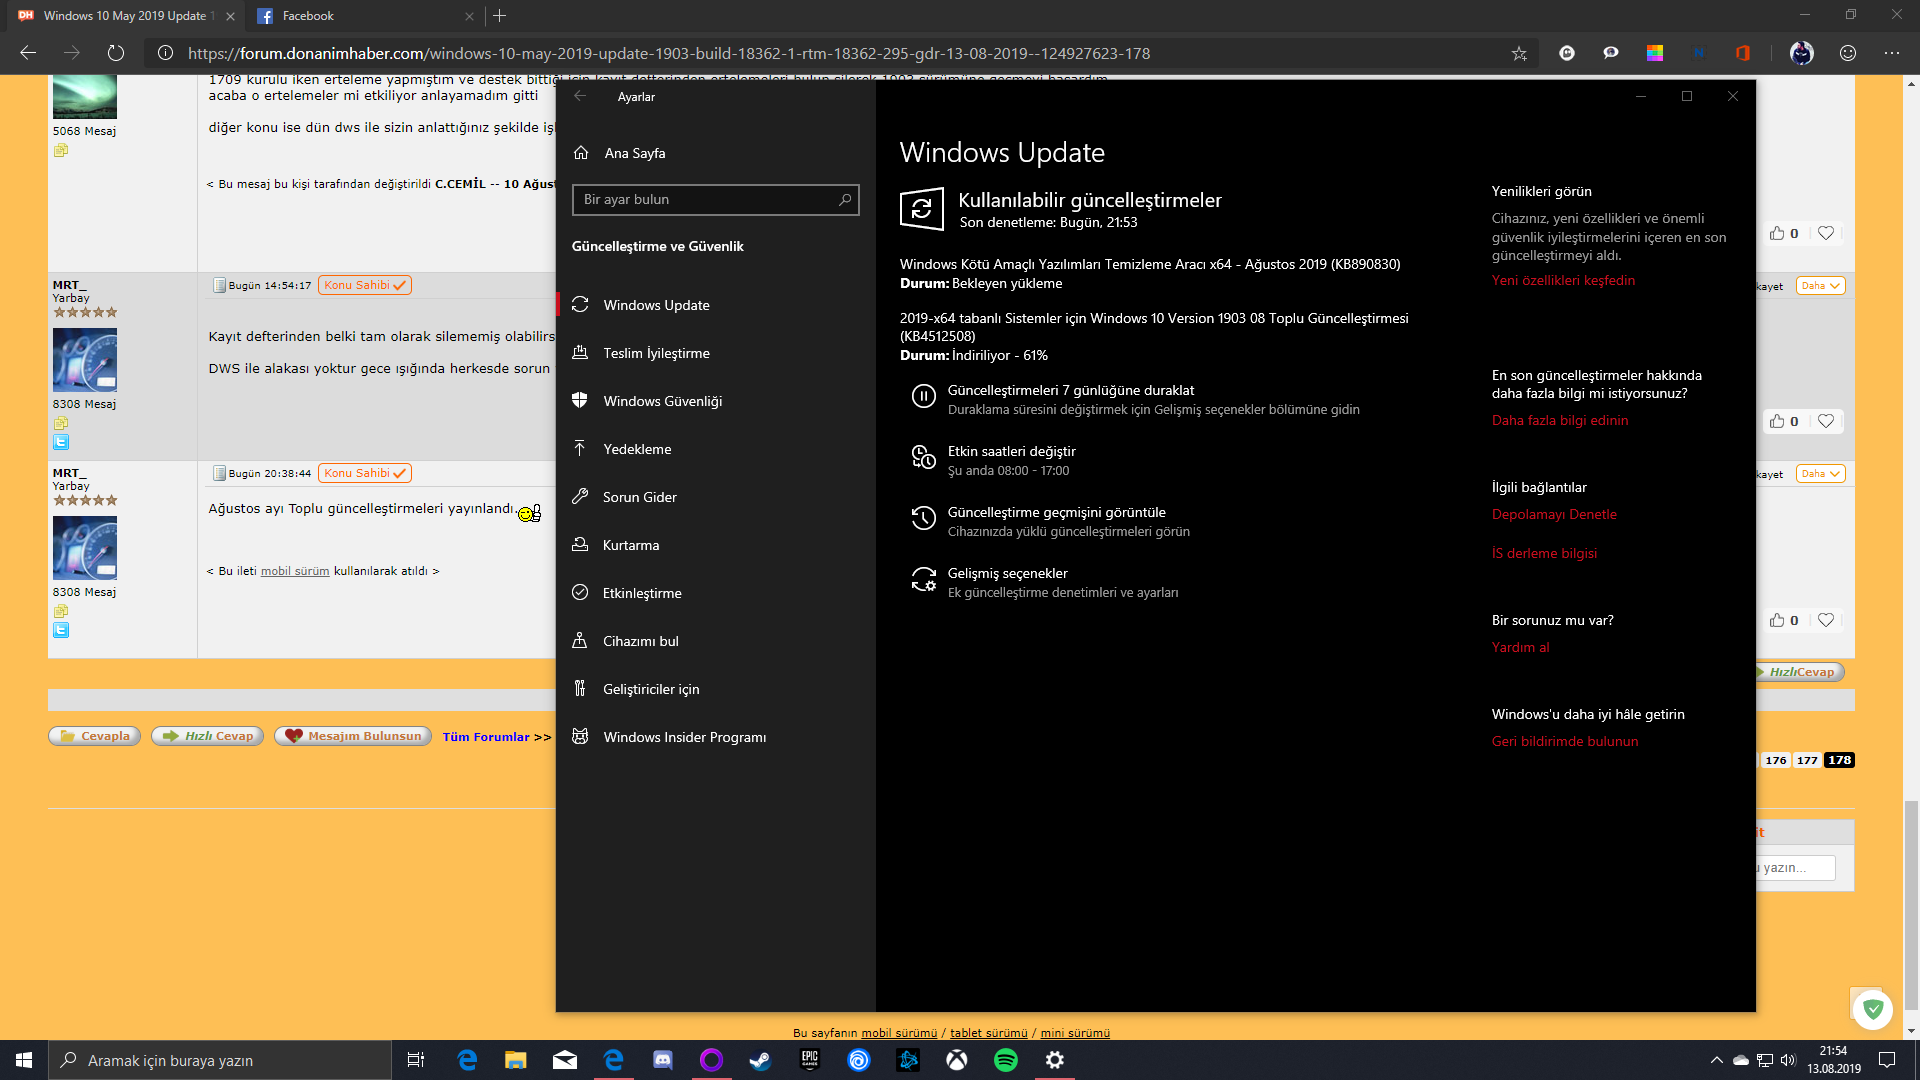Open Discord from taskbar
Viewport: 1920px width, 1080px height.
(x=663, y=1060)
